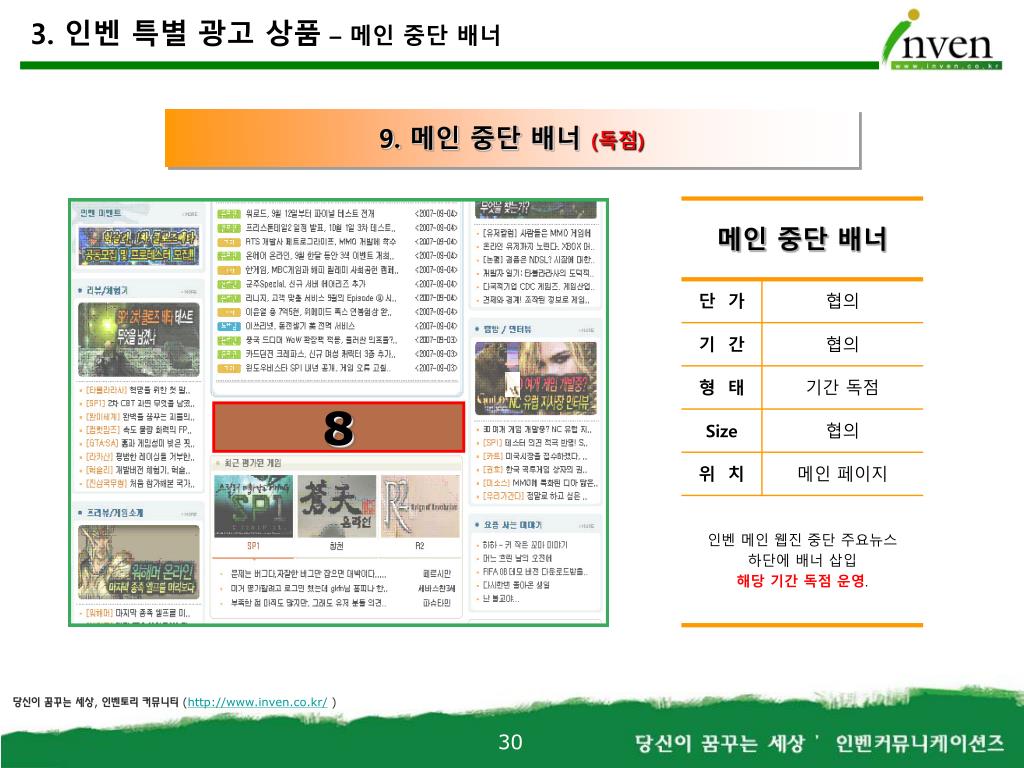Image resolution: width=1024 pixels, height=768 pixels.
Task: Click the R2 label under the thumbnails
Action: [x=420, y=546]
